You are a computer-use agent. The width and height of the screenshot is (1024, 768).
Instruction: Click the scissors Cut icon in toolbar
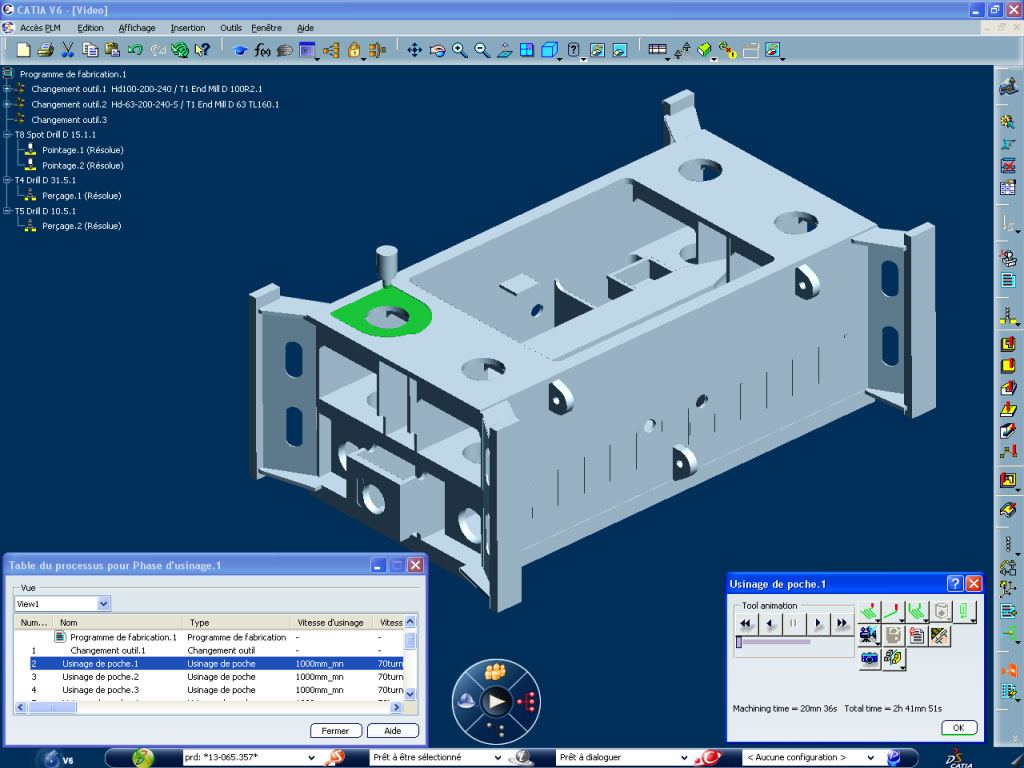pos(68,49)
